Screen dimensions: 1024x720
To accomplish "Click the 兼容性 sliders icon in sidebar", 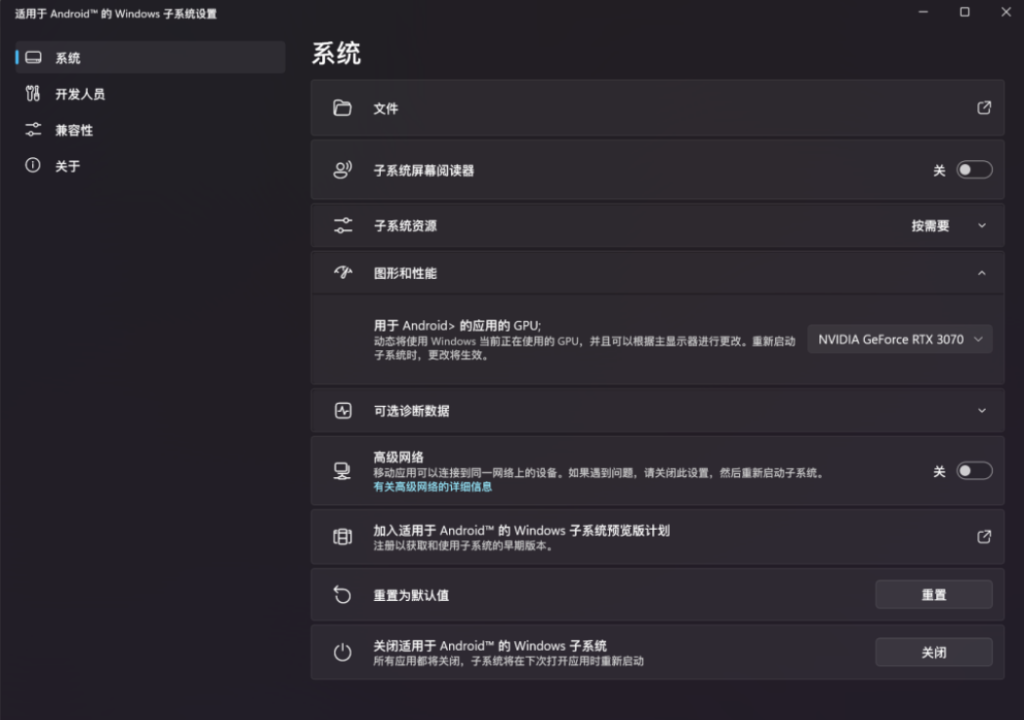I will pos(33,129).
